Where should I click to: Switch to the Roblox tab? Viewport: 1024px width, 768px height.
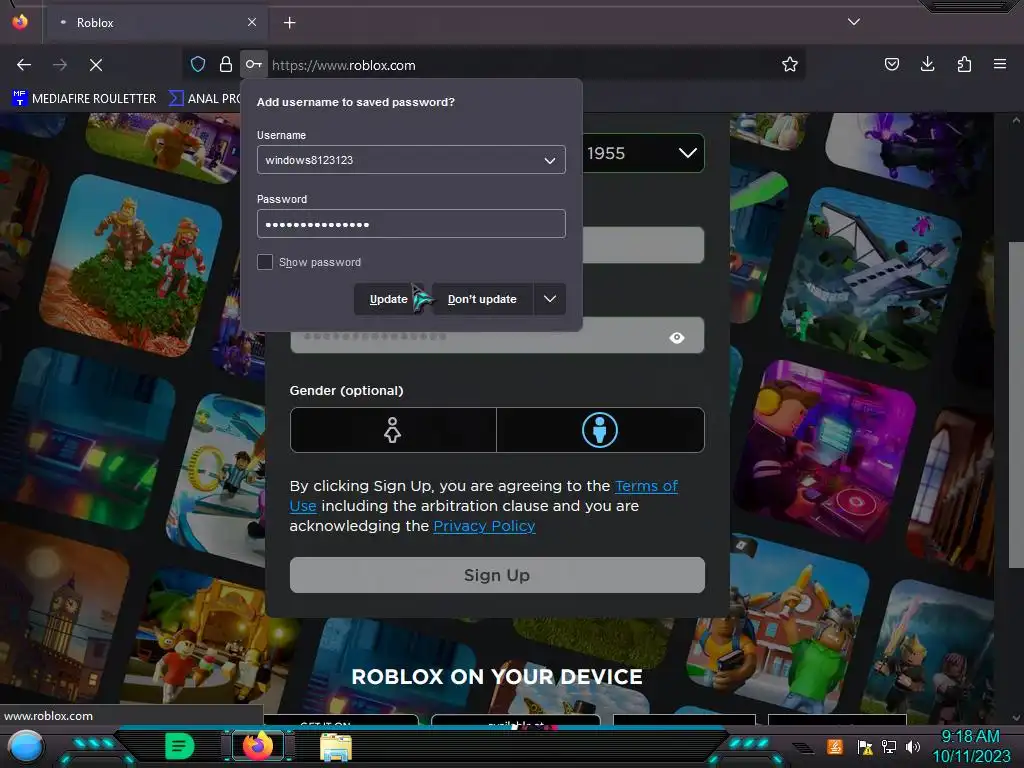[x=156, y=23]
